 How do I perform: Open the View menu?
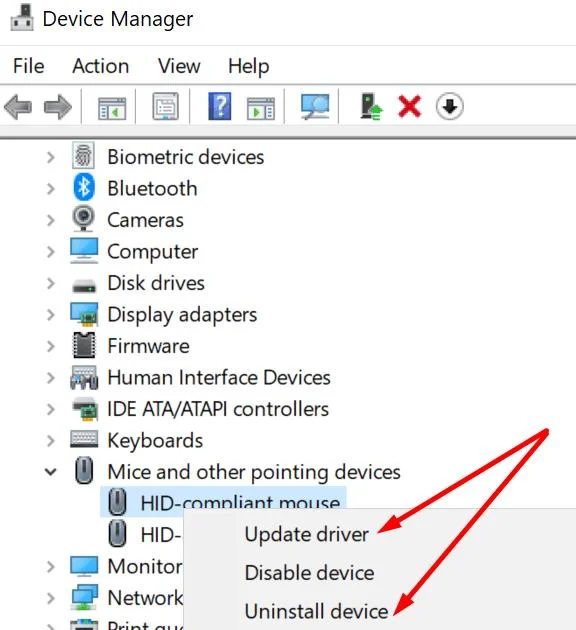(179, 66)
